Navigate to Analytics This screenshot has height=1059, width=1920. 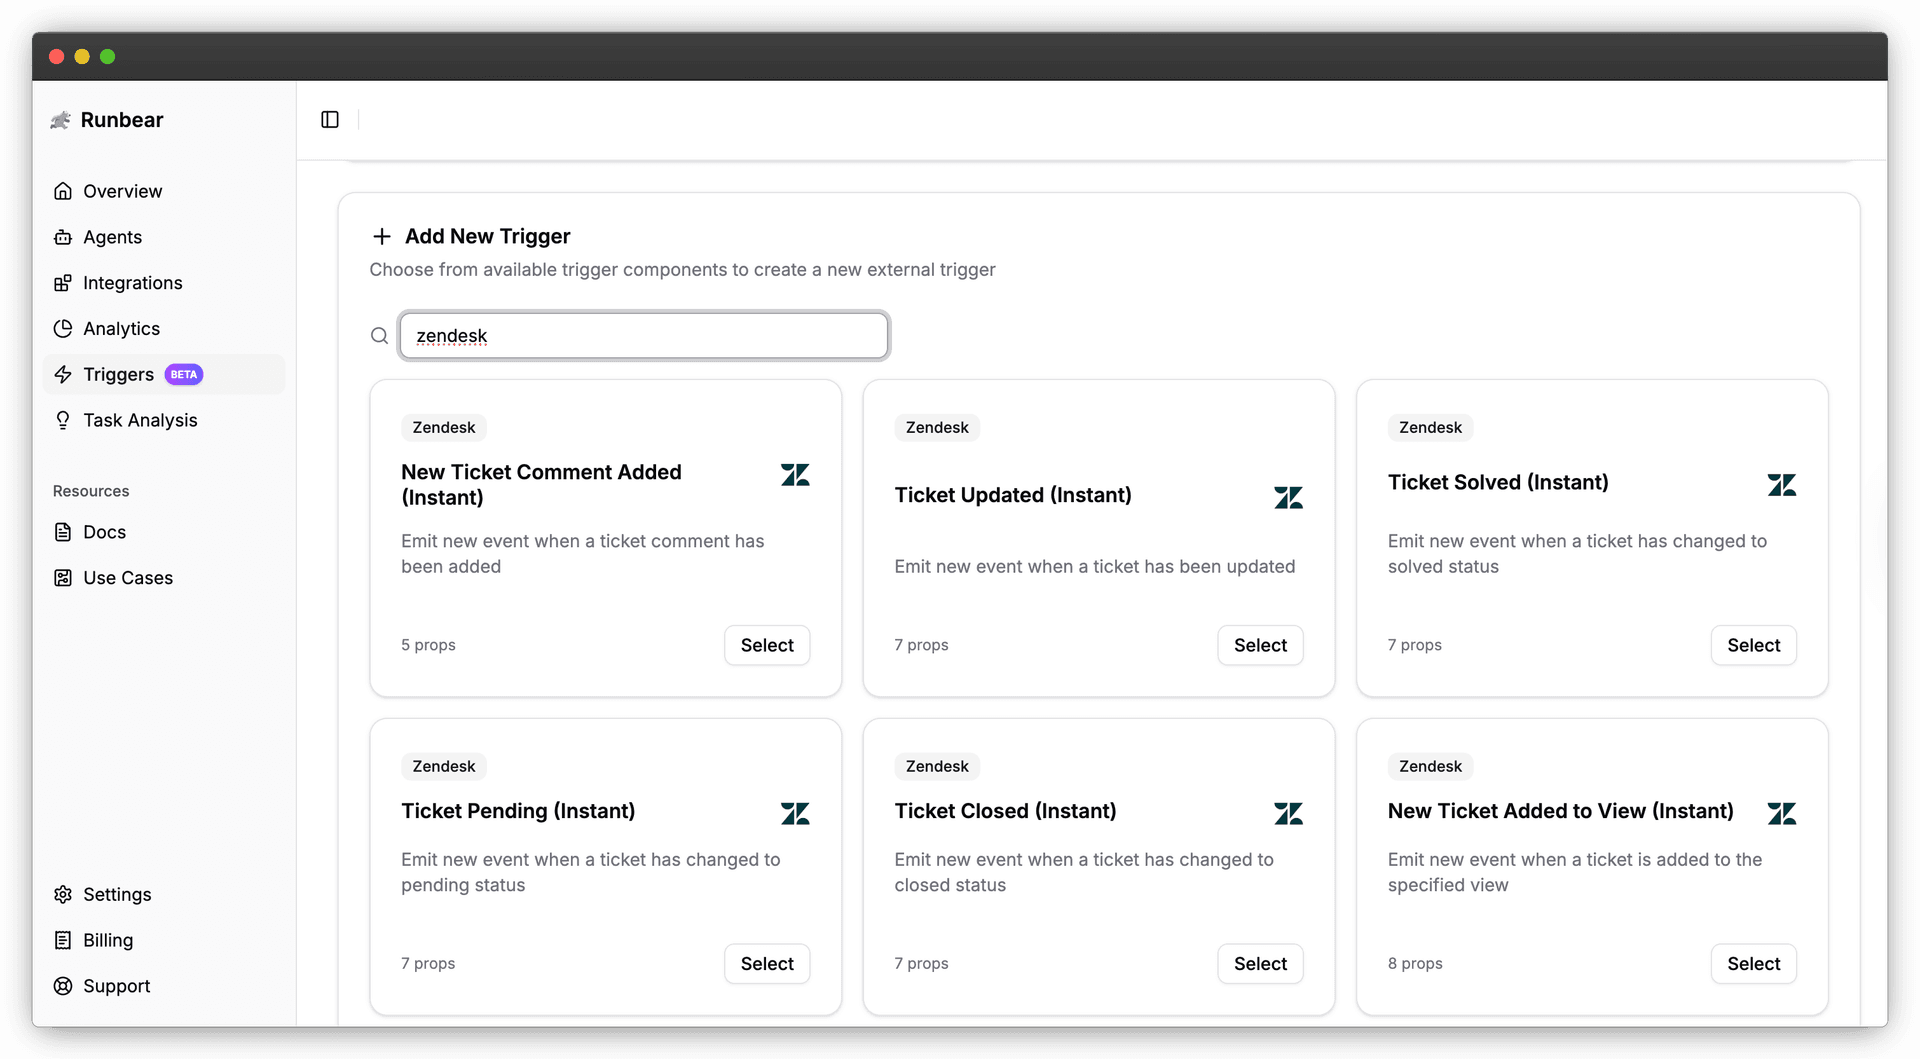[x=121, y=329]
